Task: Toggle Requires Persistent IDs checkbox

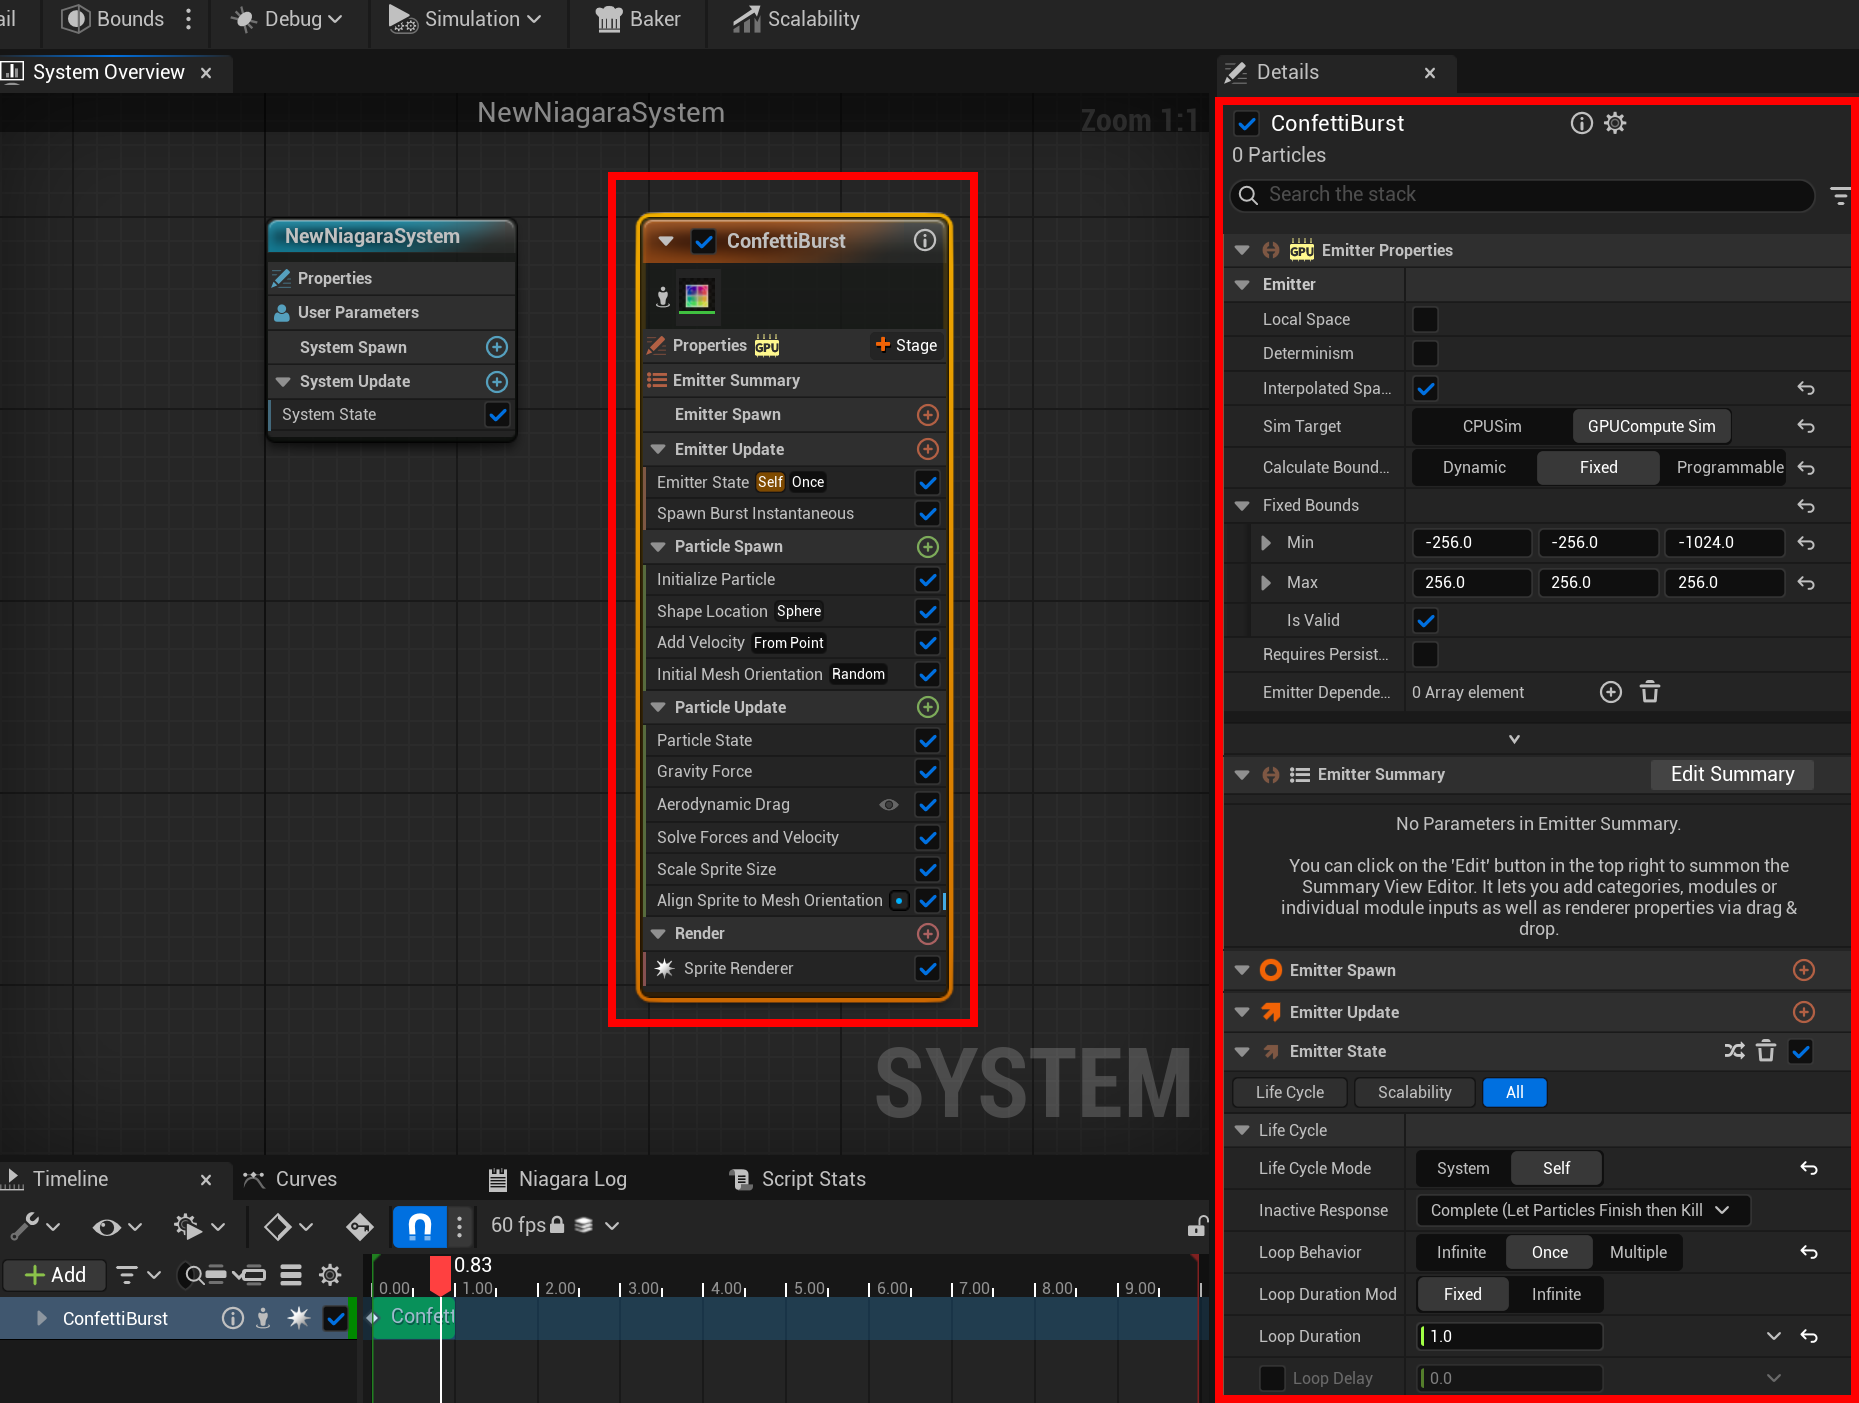Action: pos(1425,654)
